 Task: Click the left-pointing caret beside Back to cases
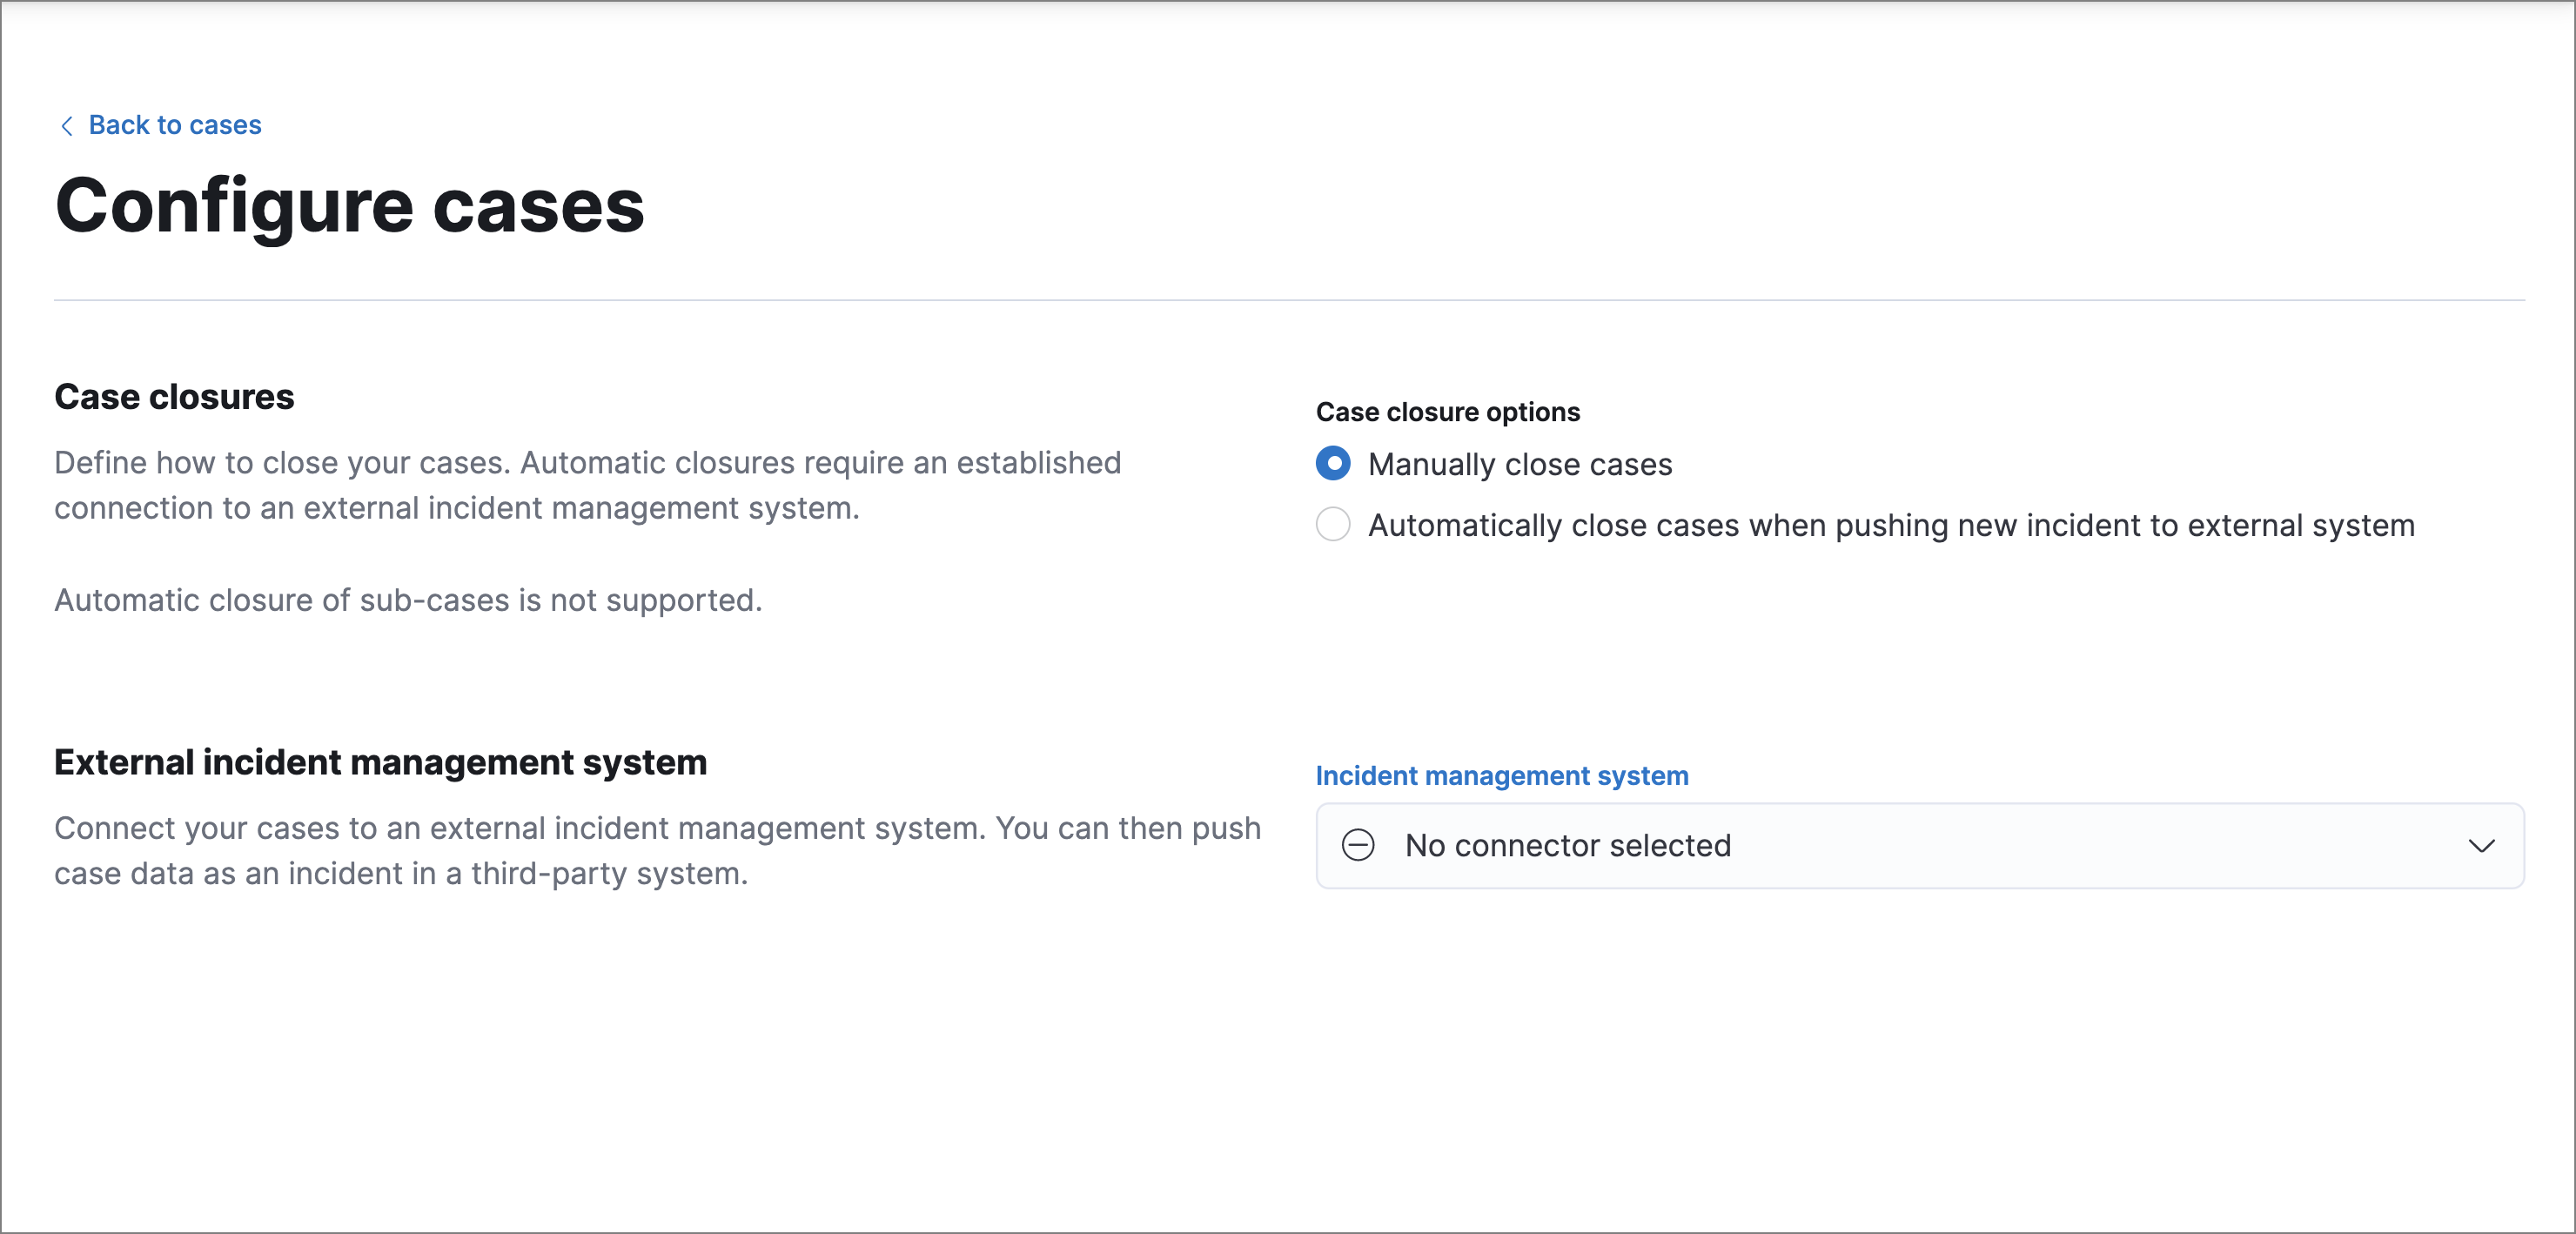coord(66,124)
